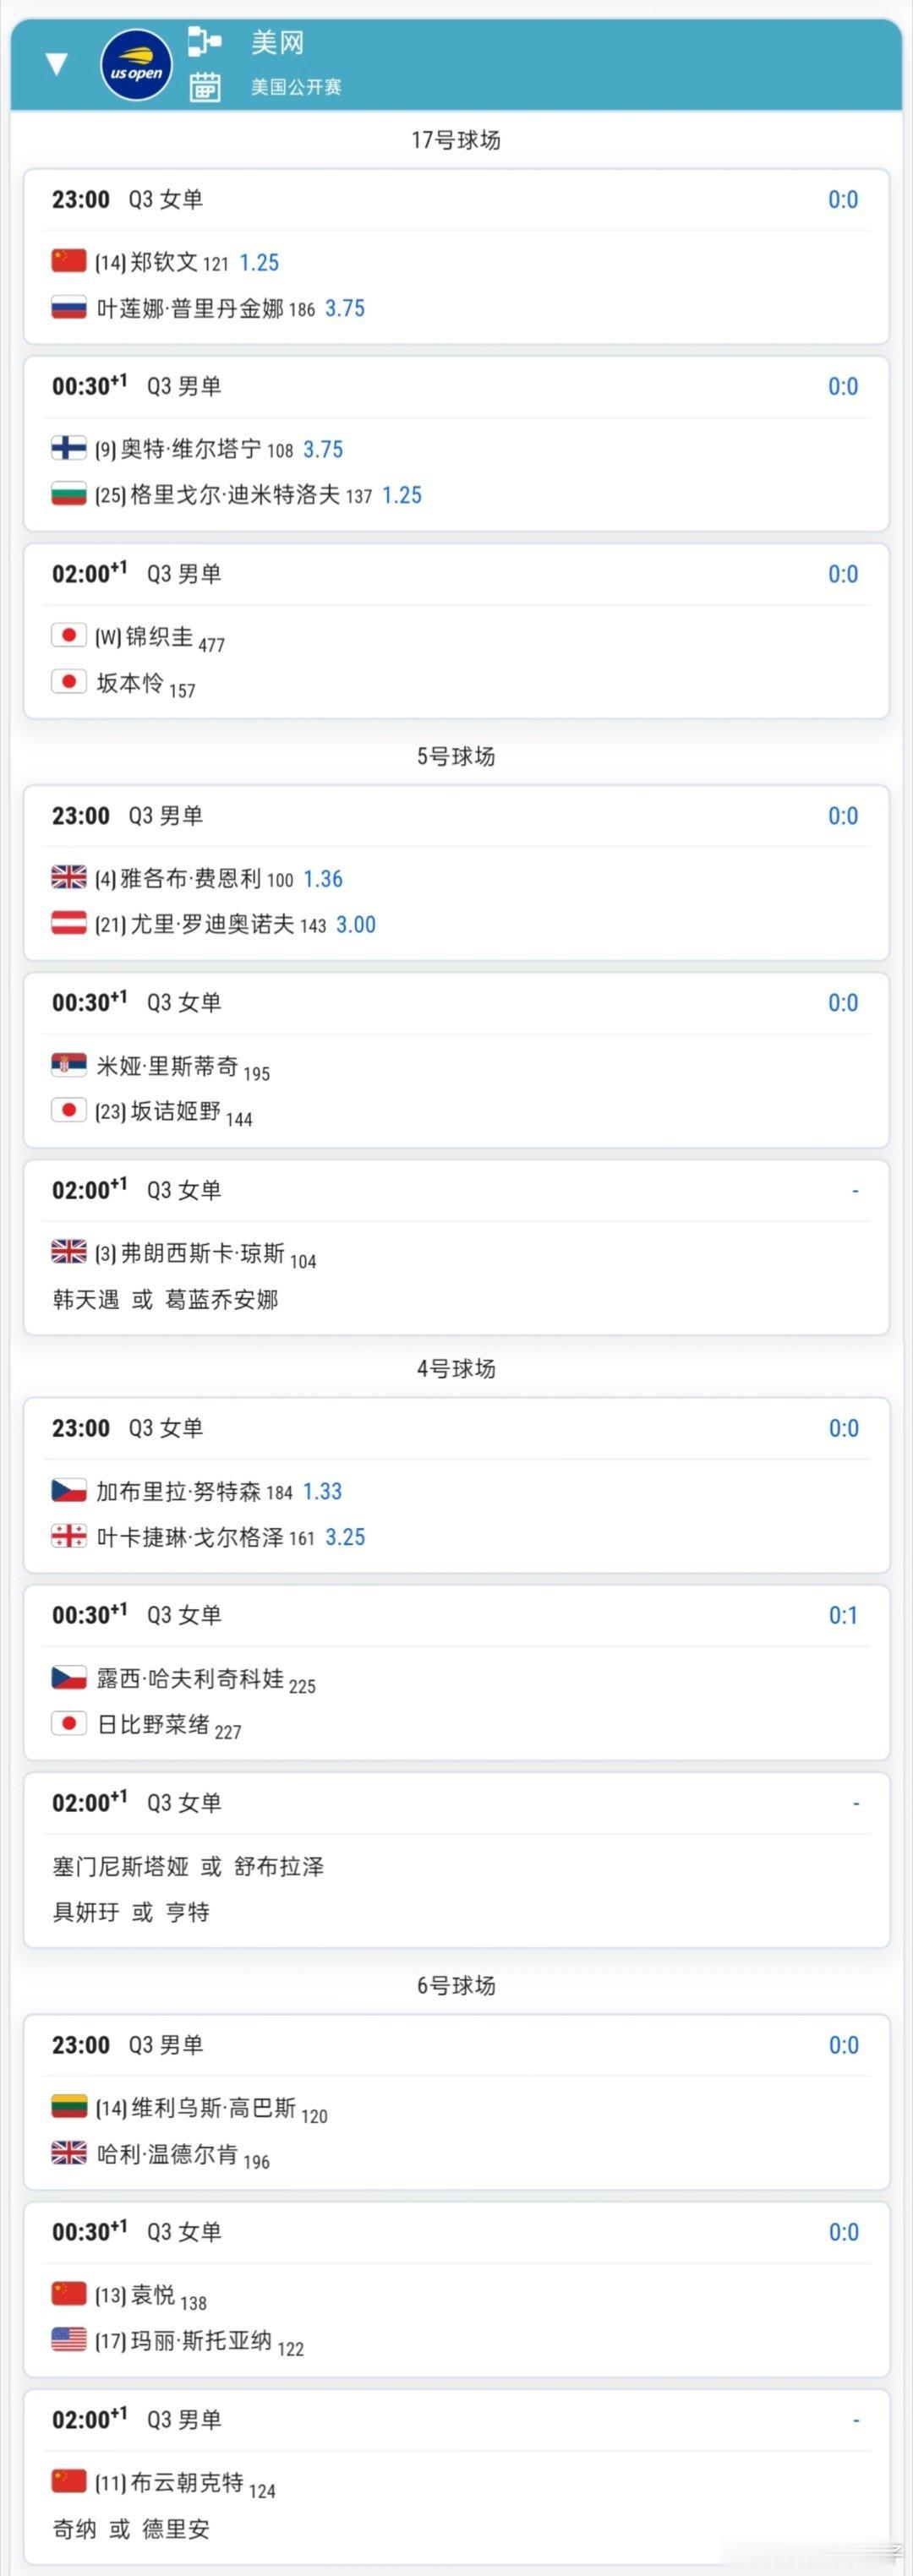
Task: Collapse the US Open section triangle
Action: tap(57, 65)
